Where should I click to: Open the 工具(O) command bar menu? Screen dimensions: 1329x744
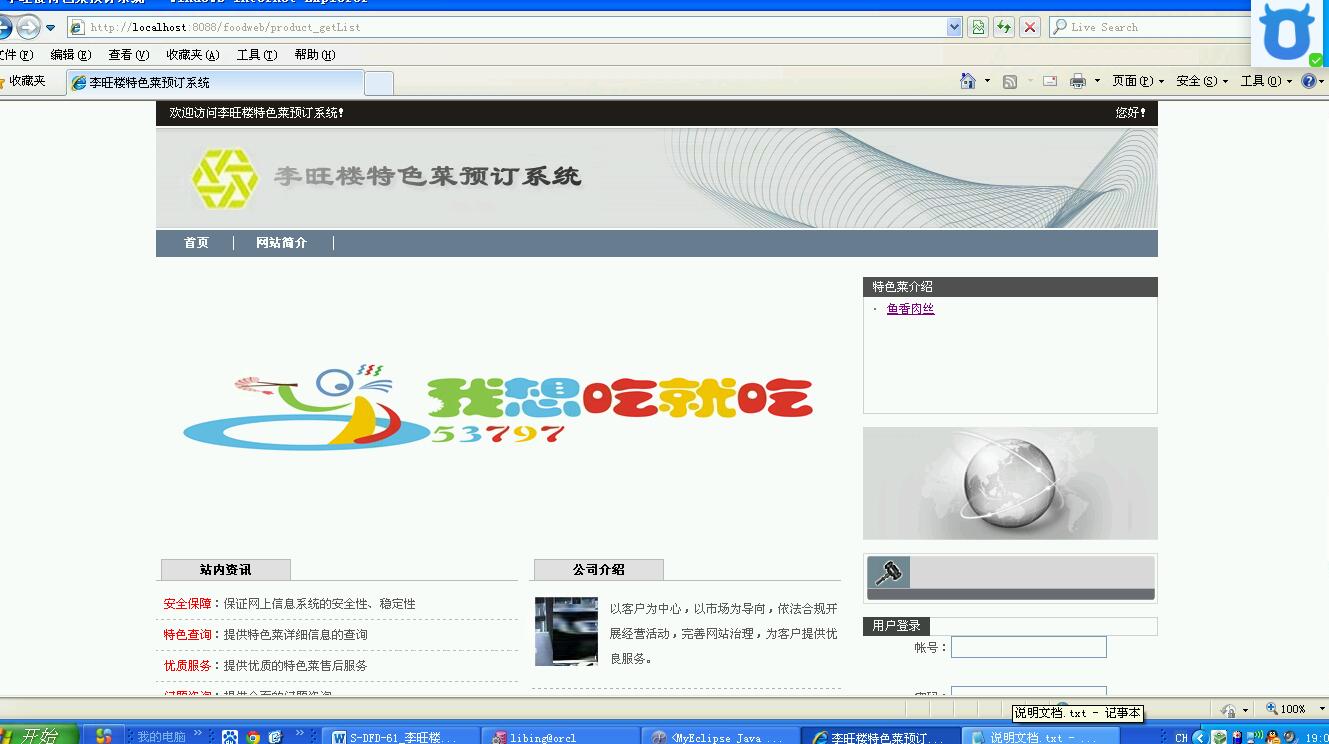click(x=1266, y=81)
